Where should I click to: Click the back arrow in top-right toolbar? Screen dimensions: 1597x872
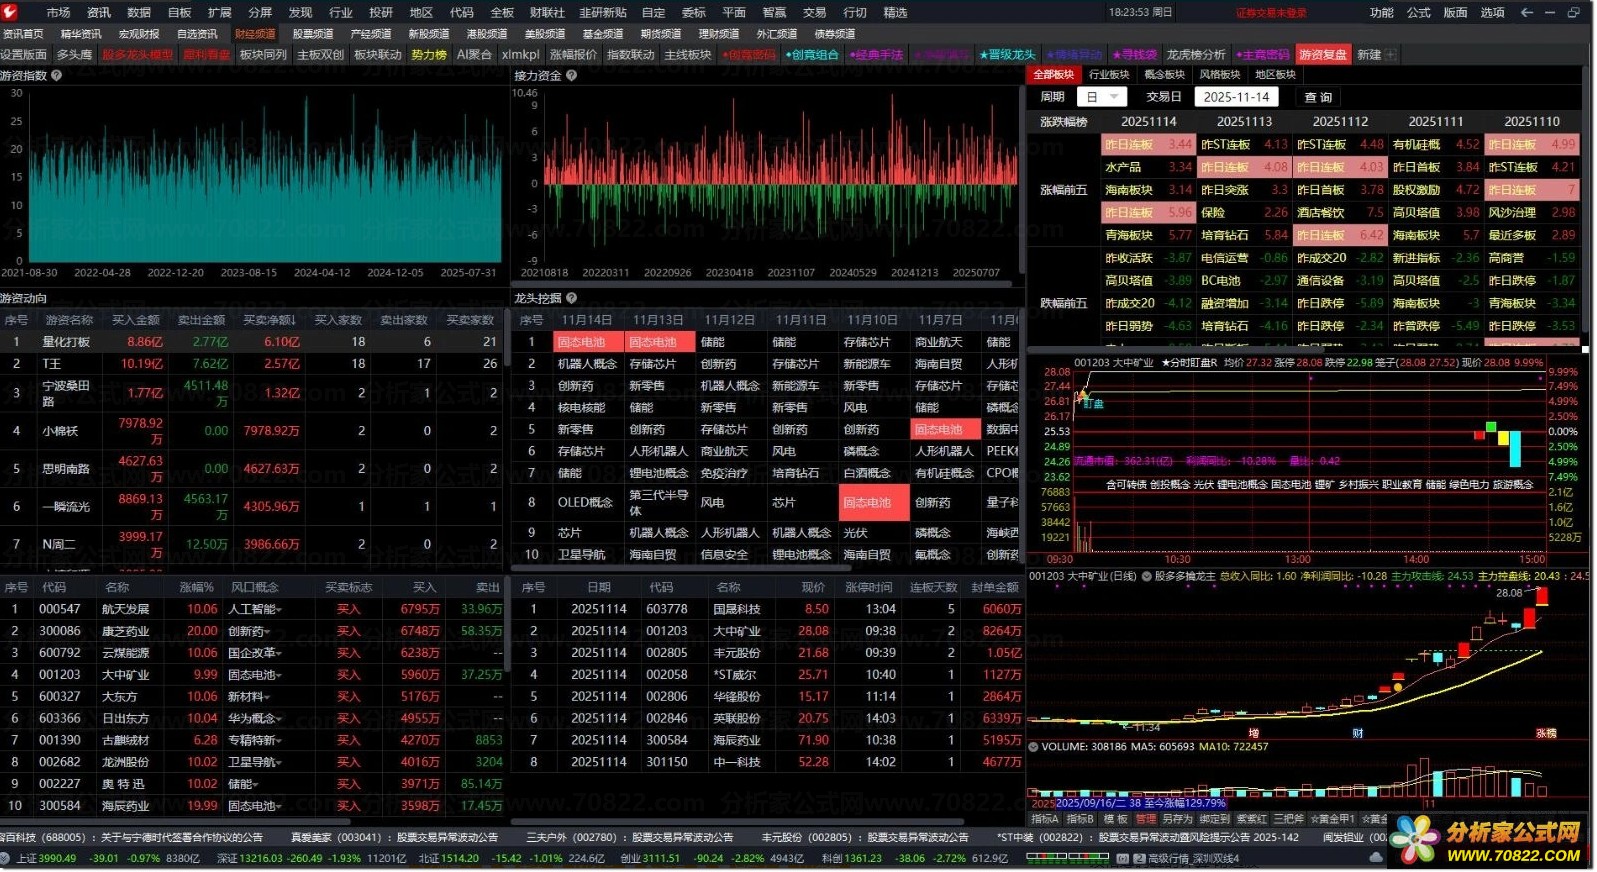click(x=1526, y=12)
